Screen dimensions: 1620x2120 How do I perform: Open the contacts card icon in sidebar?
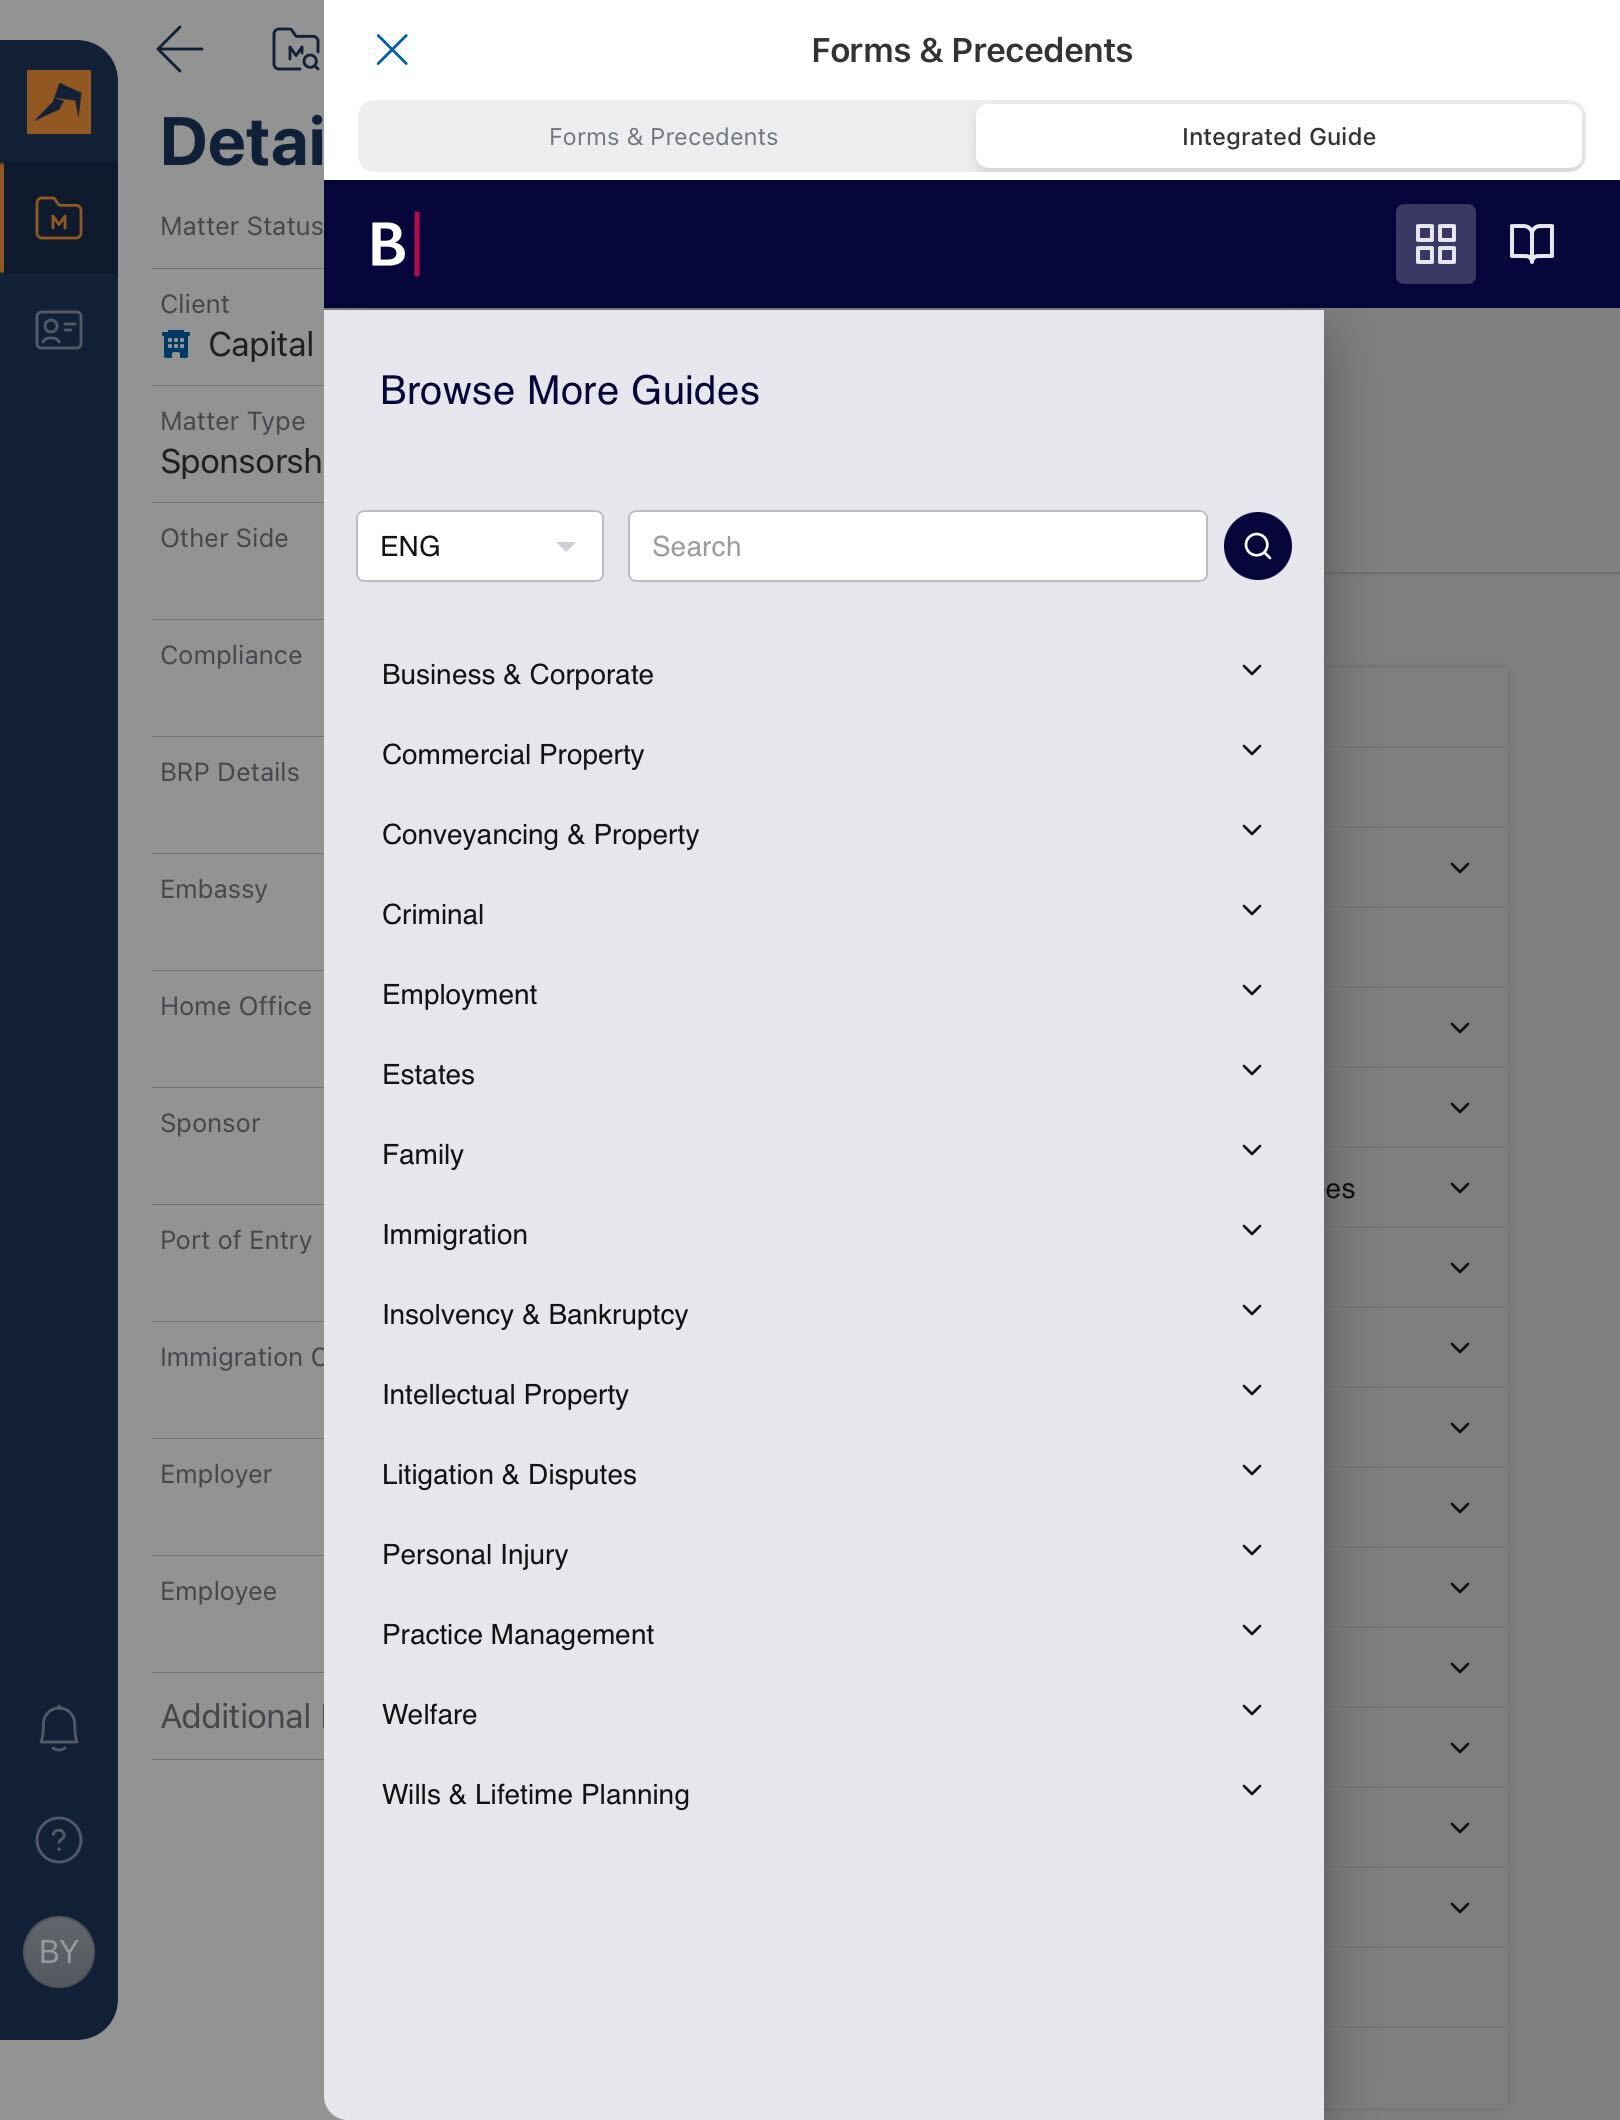(x=59, y=330)
